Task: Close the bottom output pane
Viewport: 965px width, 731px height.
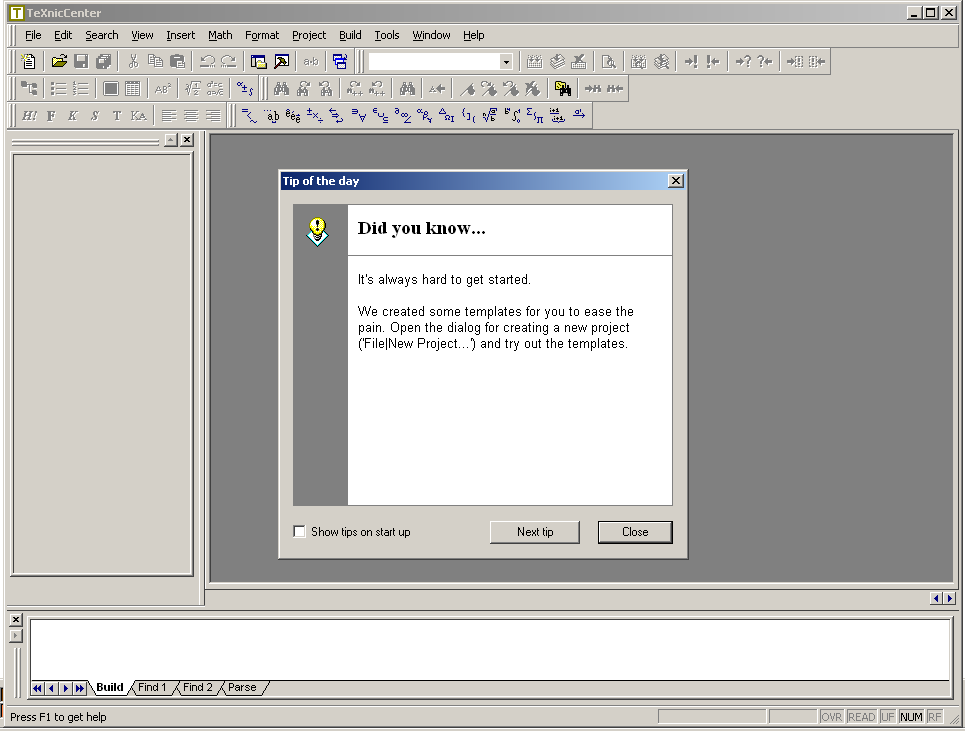Action: pyautogui.click(x=15, y=620)
